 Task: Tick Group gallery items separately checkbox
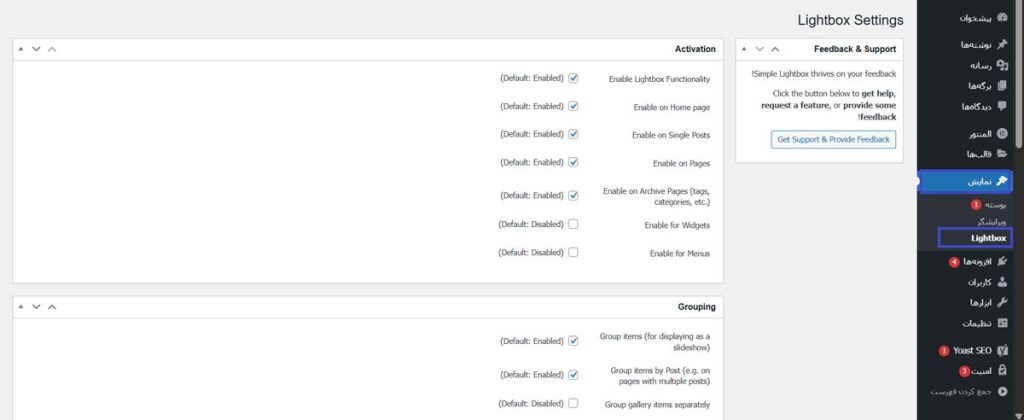tap(573, 404)
